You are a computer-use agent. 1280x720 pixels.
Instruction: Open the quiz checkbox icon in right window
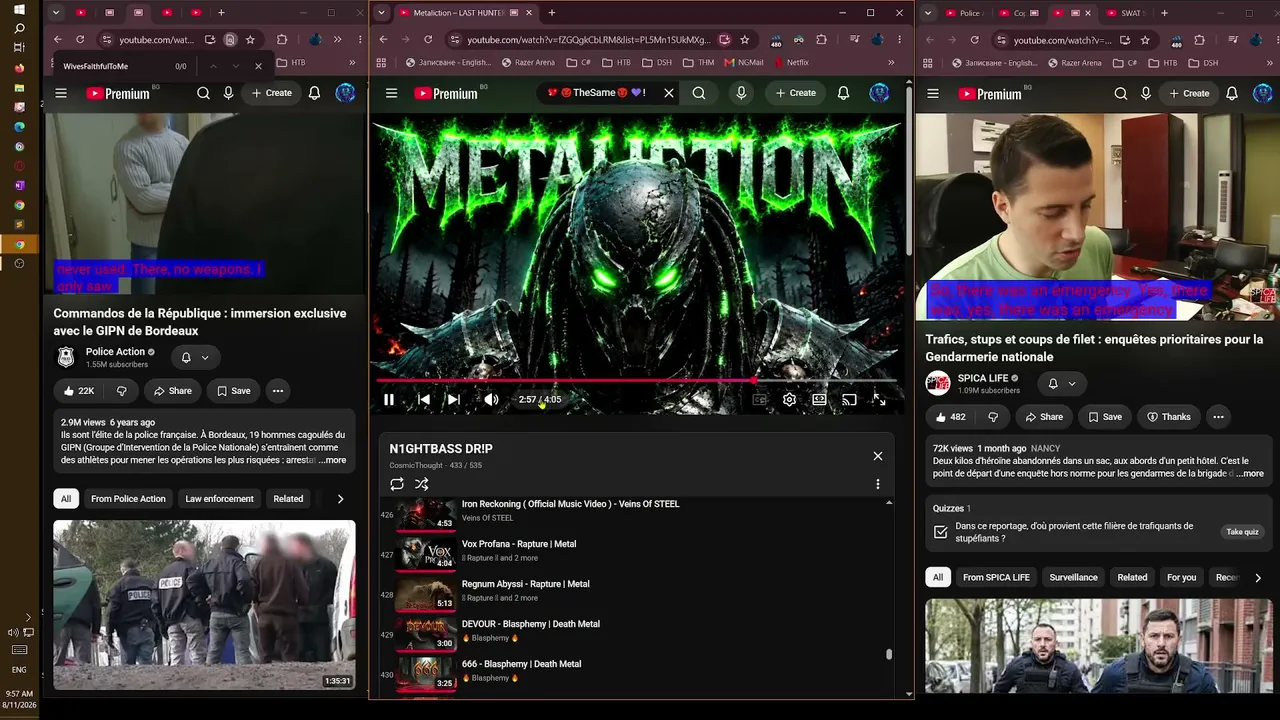tap(941, 532)
